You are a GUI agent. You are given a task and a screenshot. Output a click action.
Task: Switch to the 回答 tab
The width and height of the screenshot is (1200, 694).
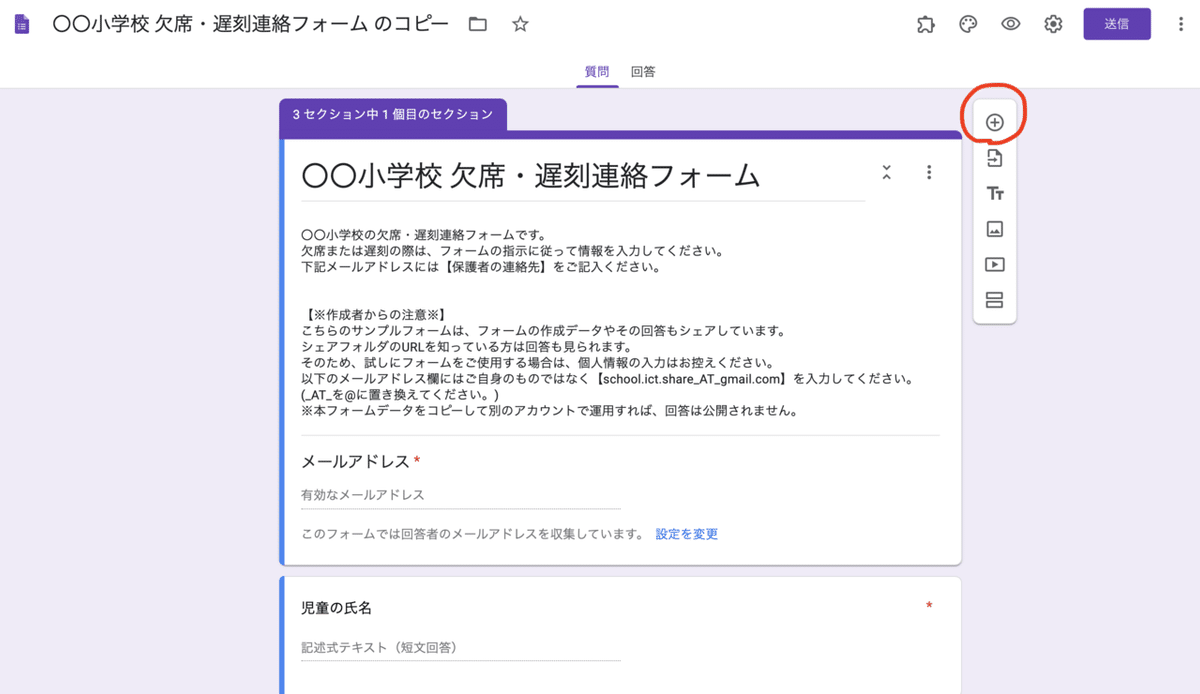(642, 71)
